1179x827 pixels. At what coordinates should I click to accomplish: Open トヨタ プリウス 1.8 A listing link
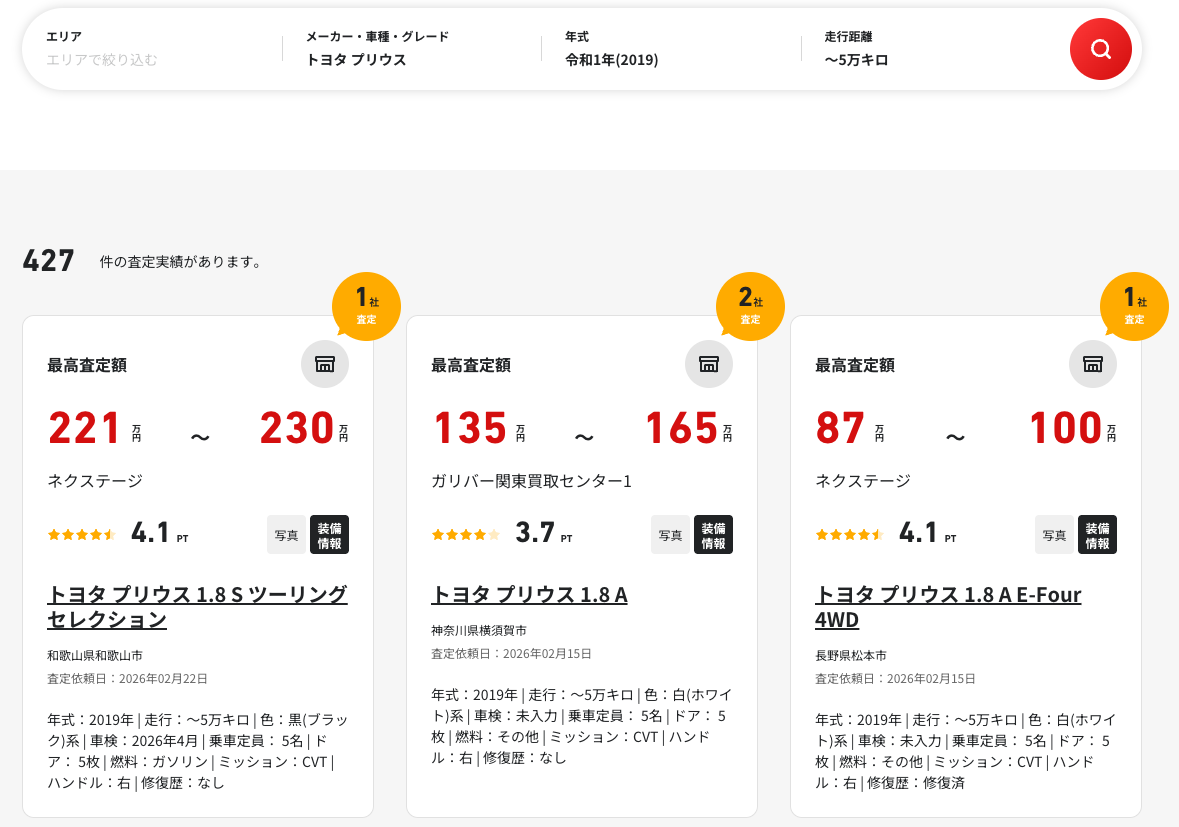[529, 595]
